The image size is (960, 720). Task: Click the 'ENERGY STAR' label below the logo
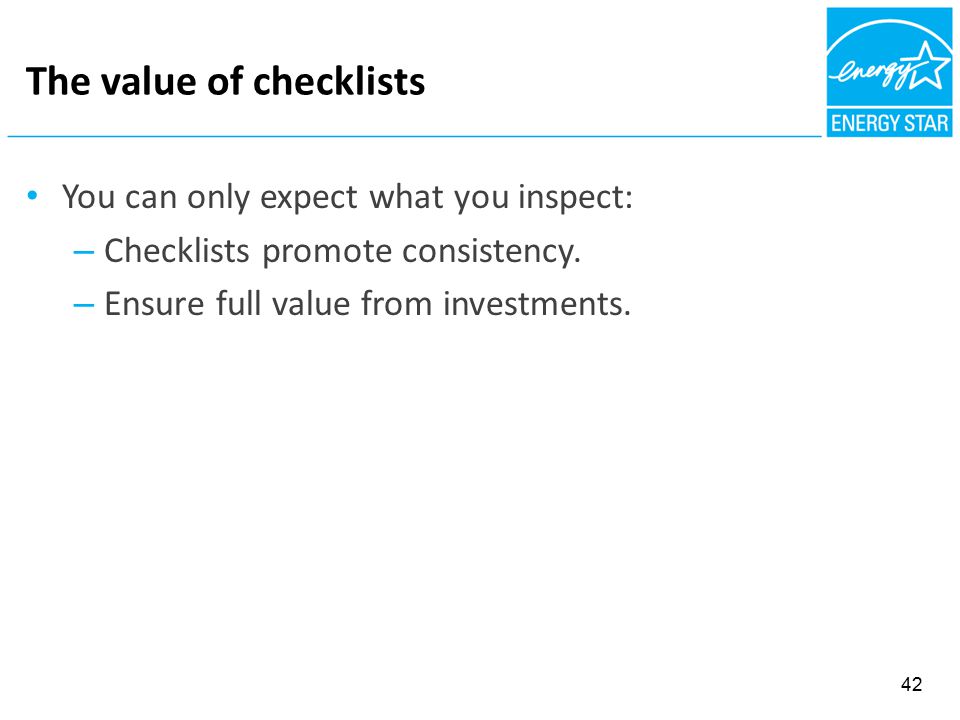889,123
